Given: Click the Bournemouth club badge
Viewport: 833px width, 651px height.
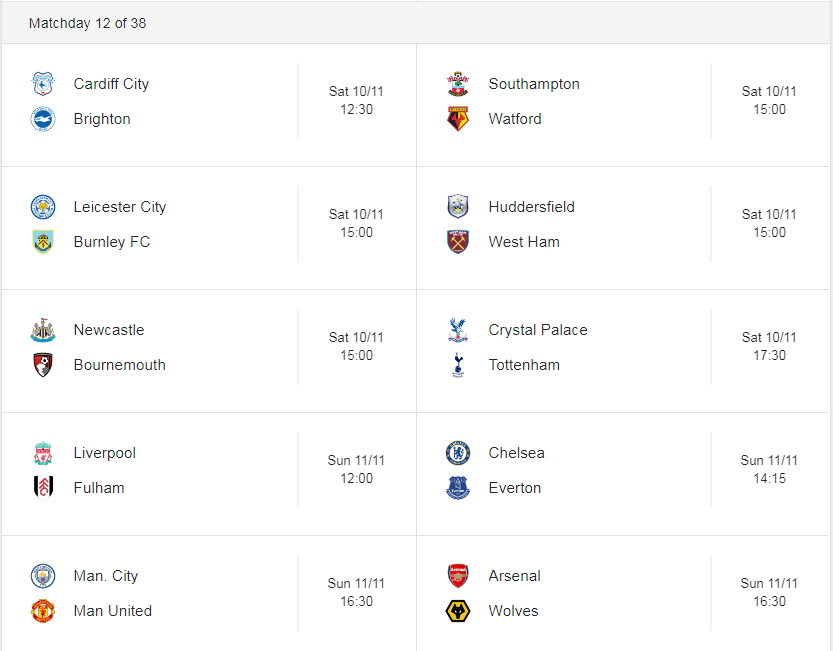Looking at the screenshot, I should (x=42, y=365).
